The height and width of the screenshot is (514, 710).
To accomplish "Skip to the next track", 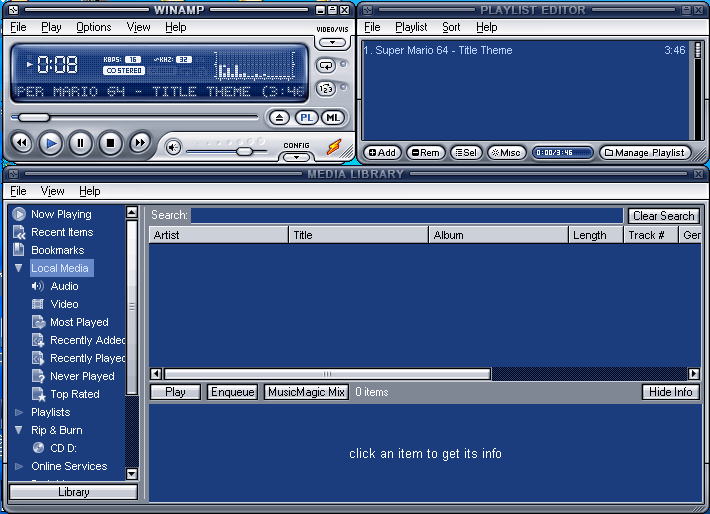I will [140, 144].
